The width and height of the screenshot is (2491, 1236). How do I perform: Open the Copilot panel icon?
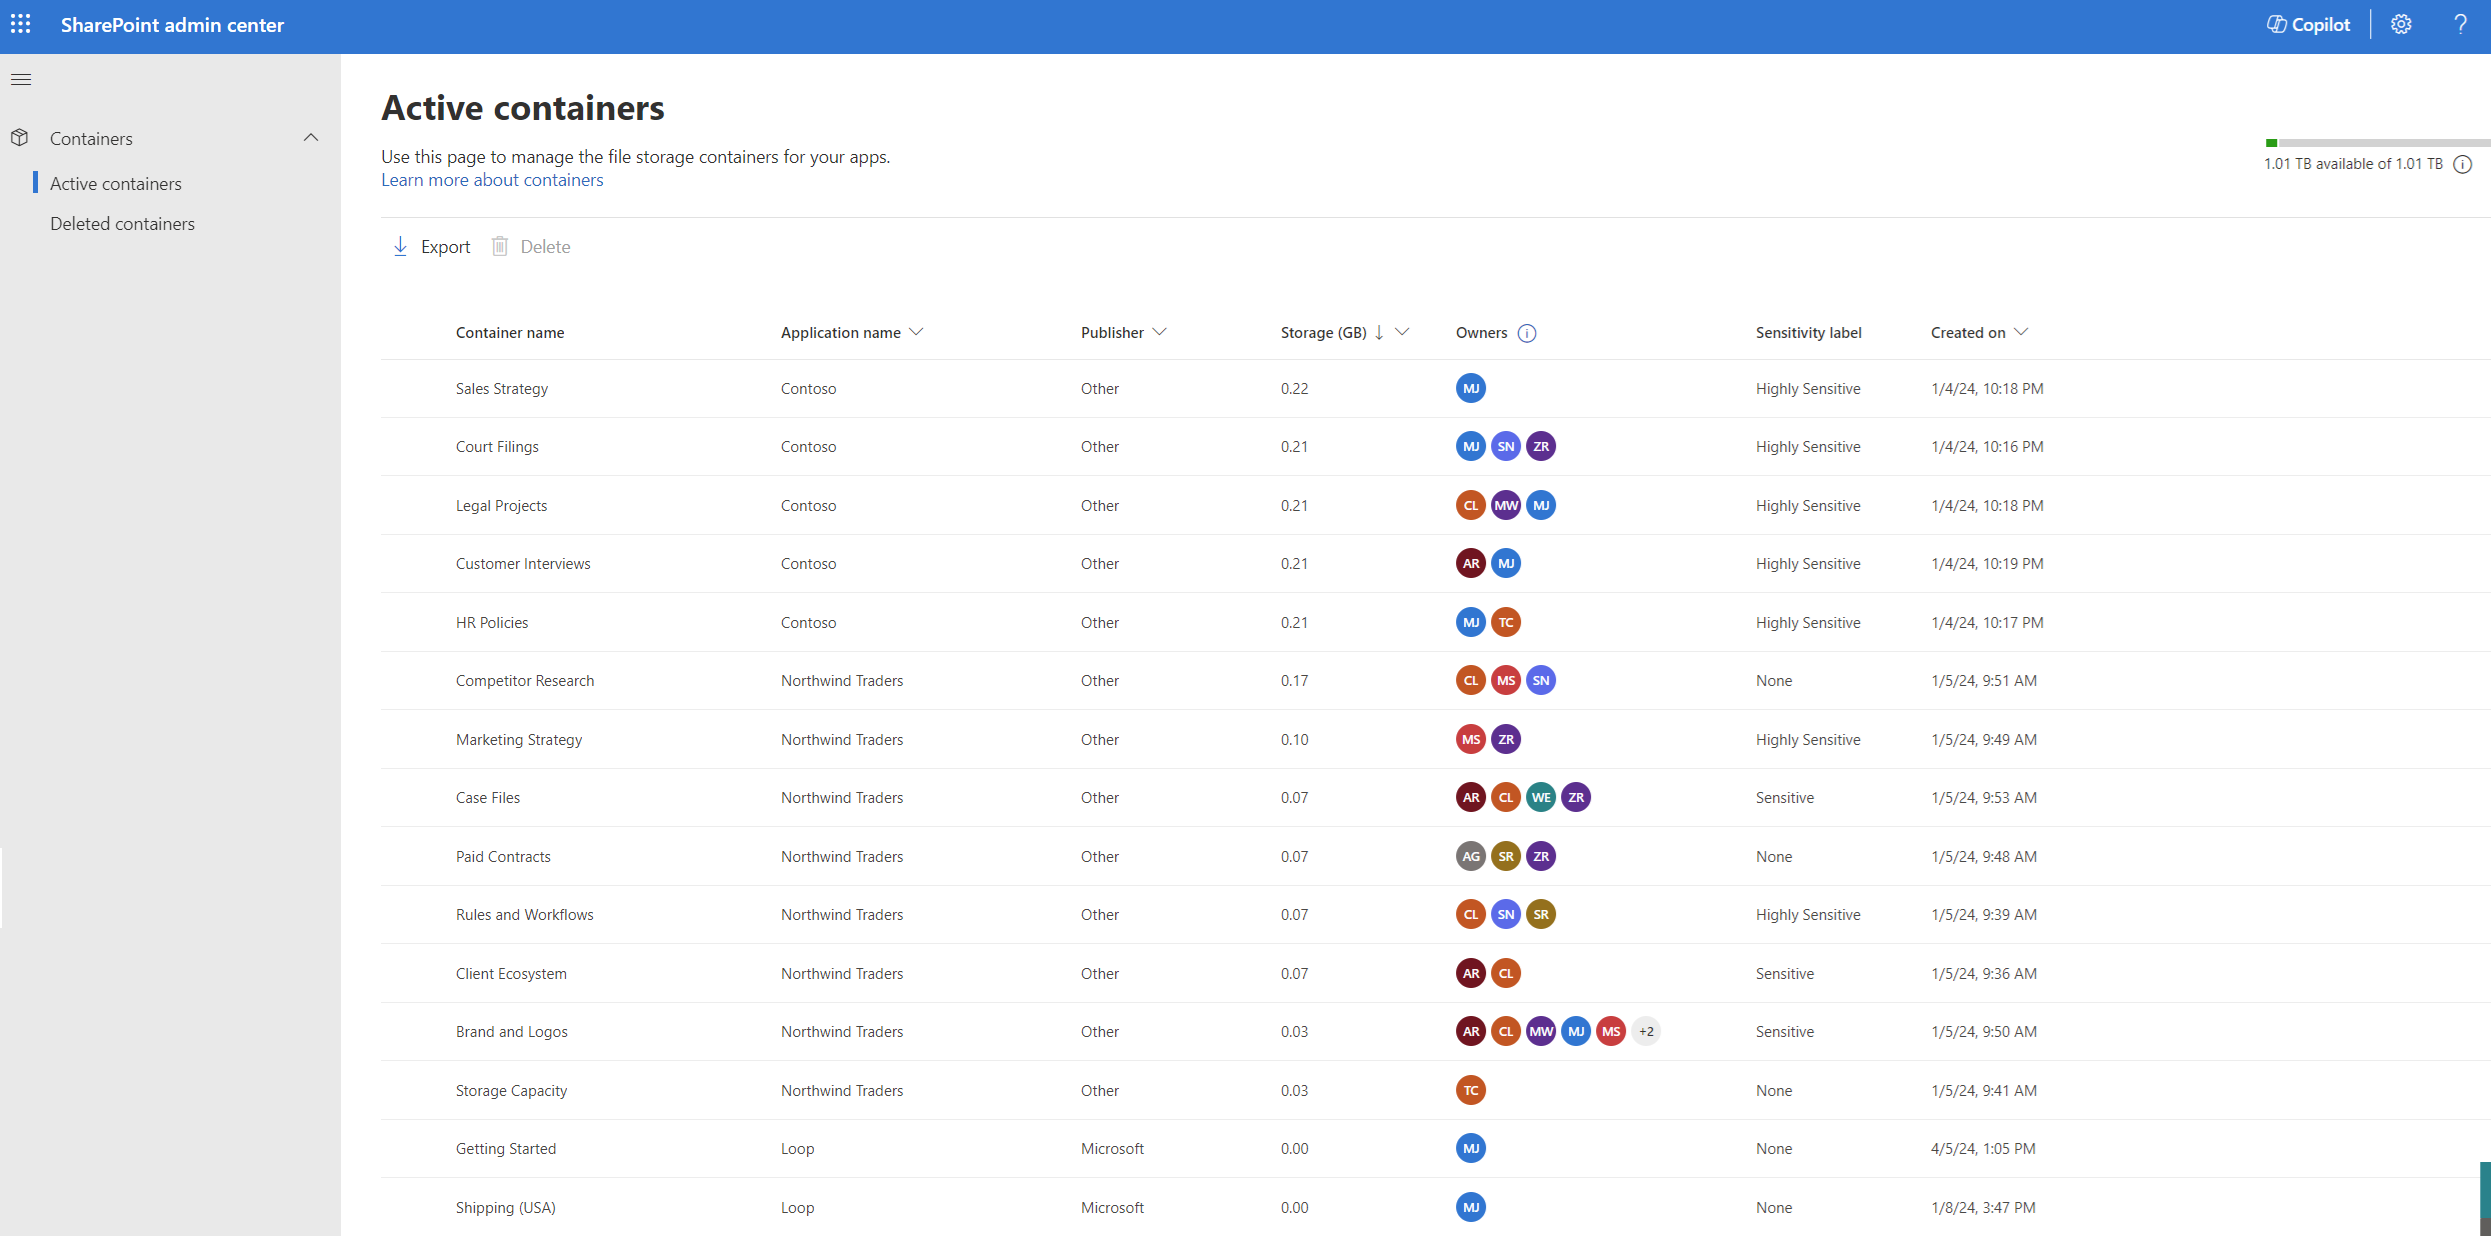point(2305,25)
